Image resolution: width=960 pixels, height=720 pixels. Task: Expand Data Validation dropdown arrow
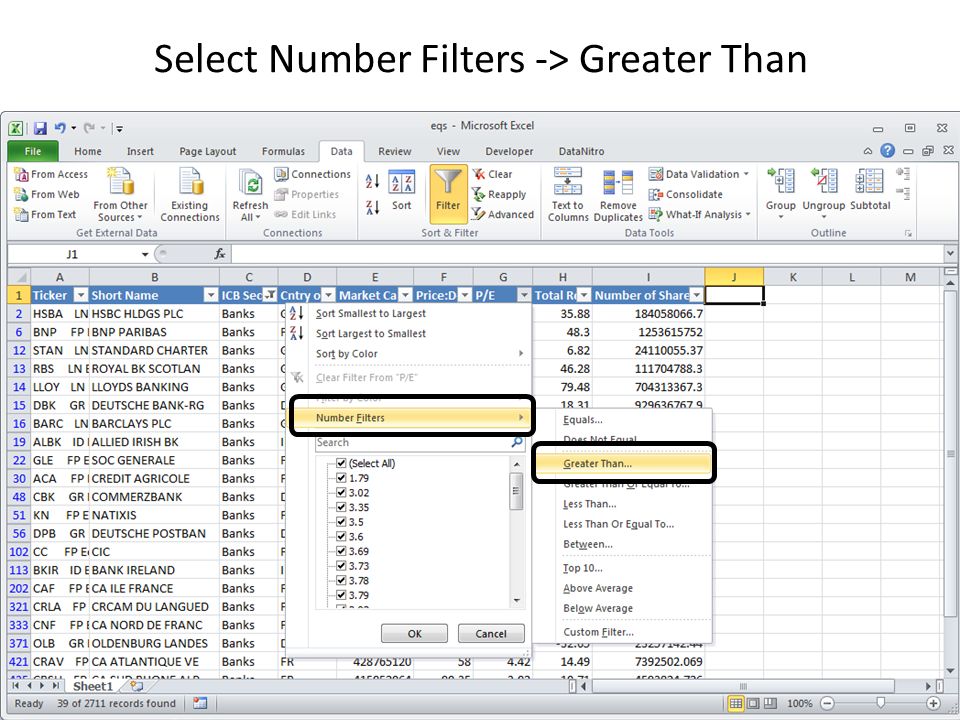[x=746, y=174]
